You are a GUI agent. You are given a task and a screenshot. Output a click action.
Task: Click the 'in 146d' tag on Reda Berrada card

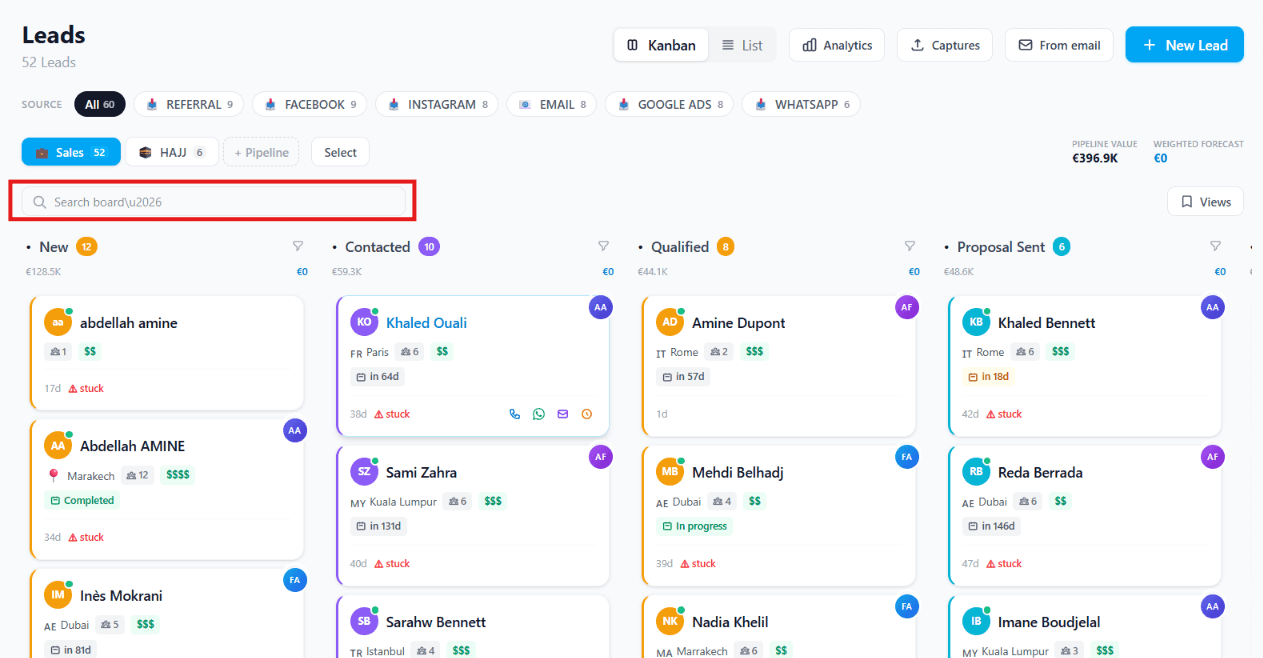[x=992, y=526]
